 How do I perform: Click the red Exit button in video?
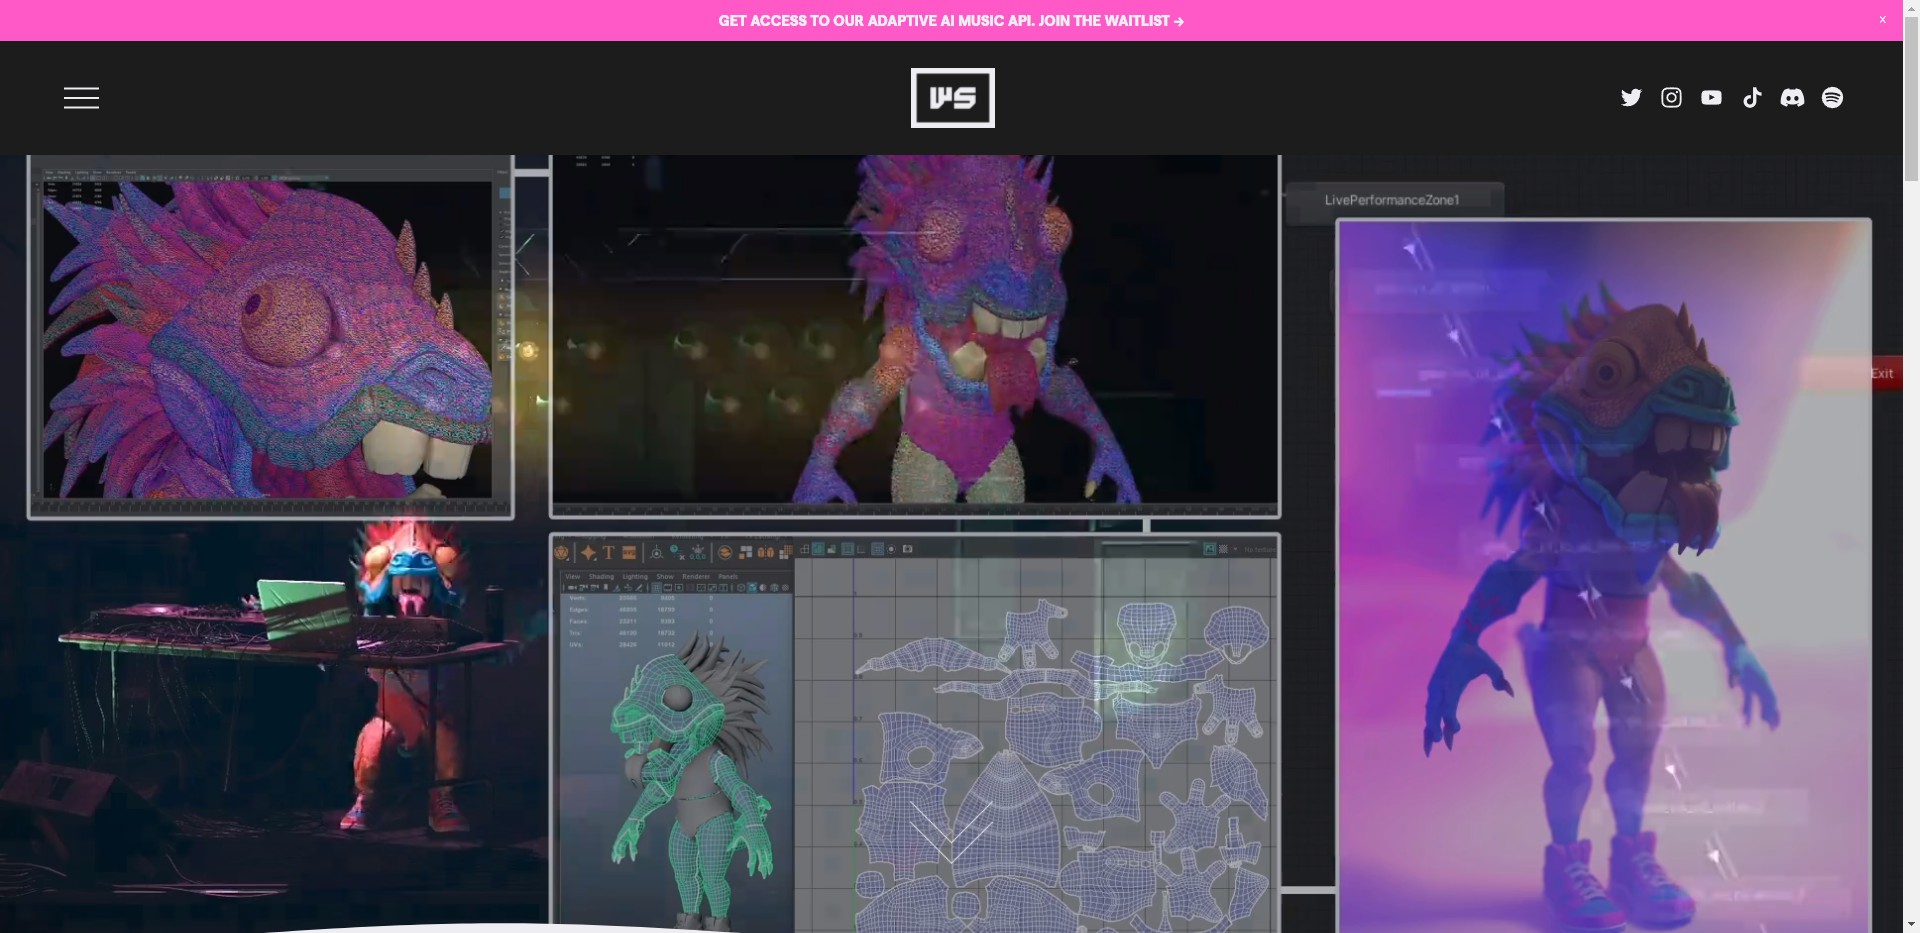[x=1882, y=373]
